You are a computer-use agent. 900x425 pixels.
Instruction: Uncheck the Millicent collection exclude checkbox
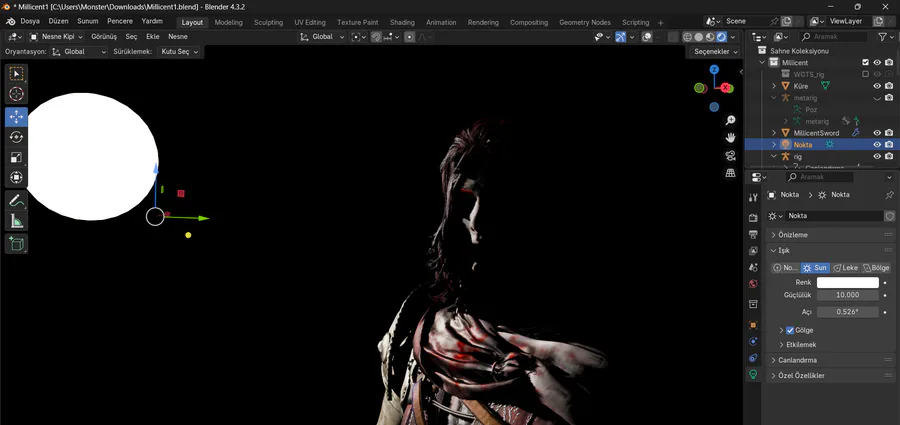click(x=866, y=63)
